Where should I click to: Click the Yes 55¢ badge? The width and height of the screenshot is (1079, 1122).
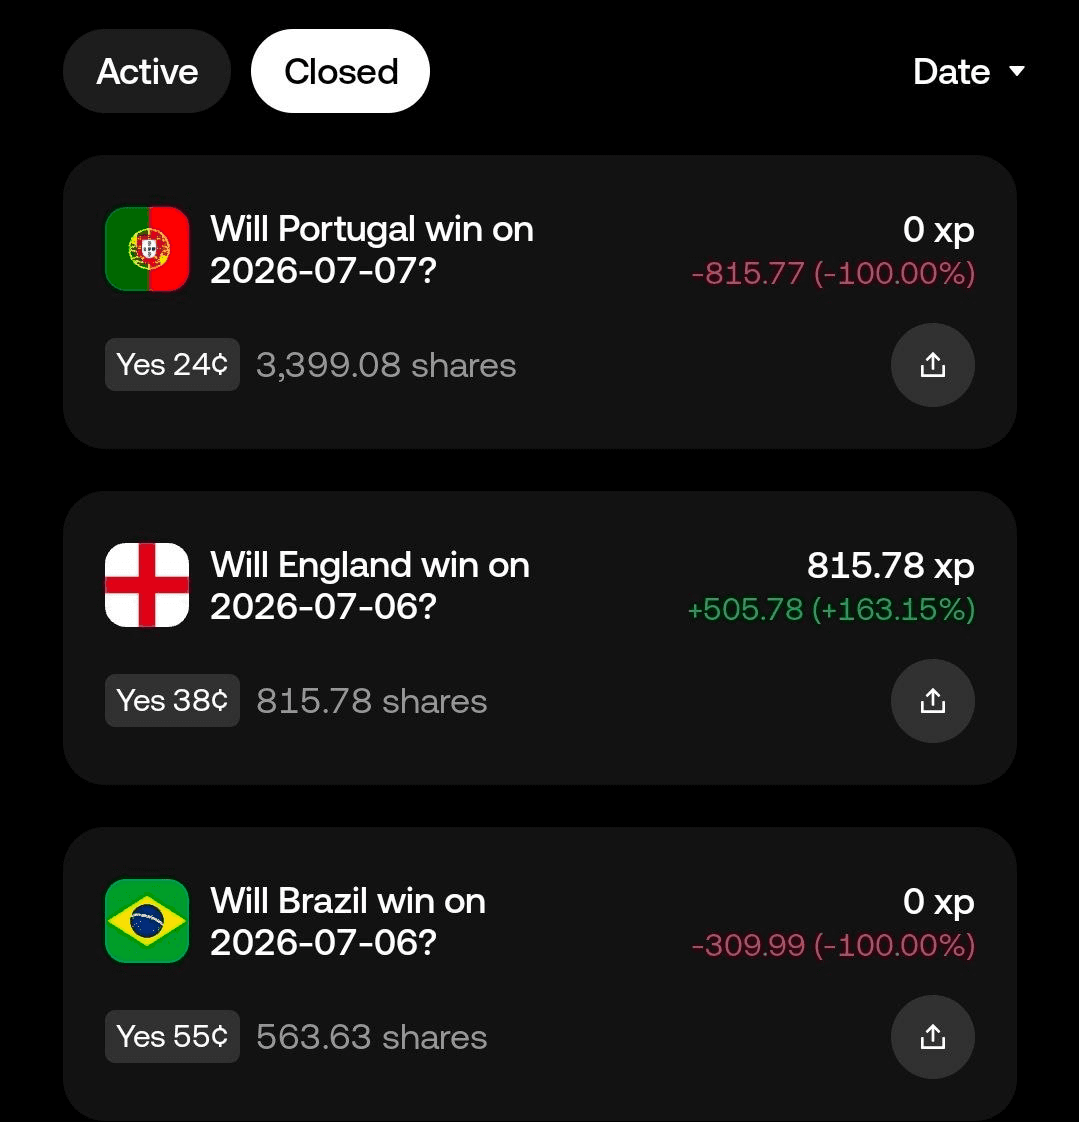(x=172, y=1037)
